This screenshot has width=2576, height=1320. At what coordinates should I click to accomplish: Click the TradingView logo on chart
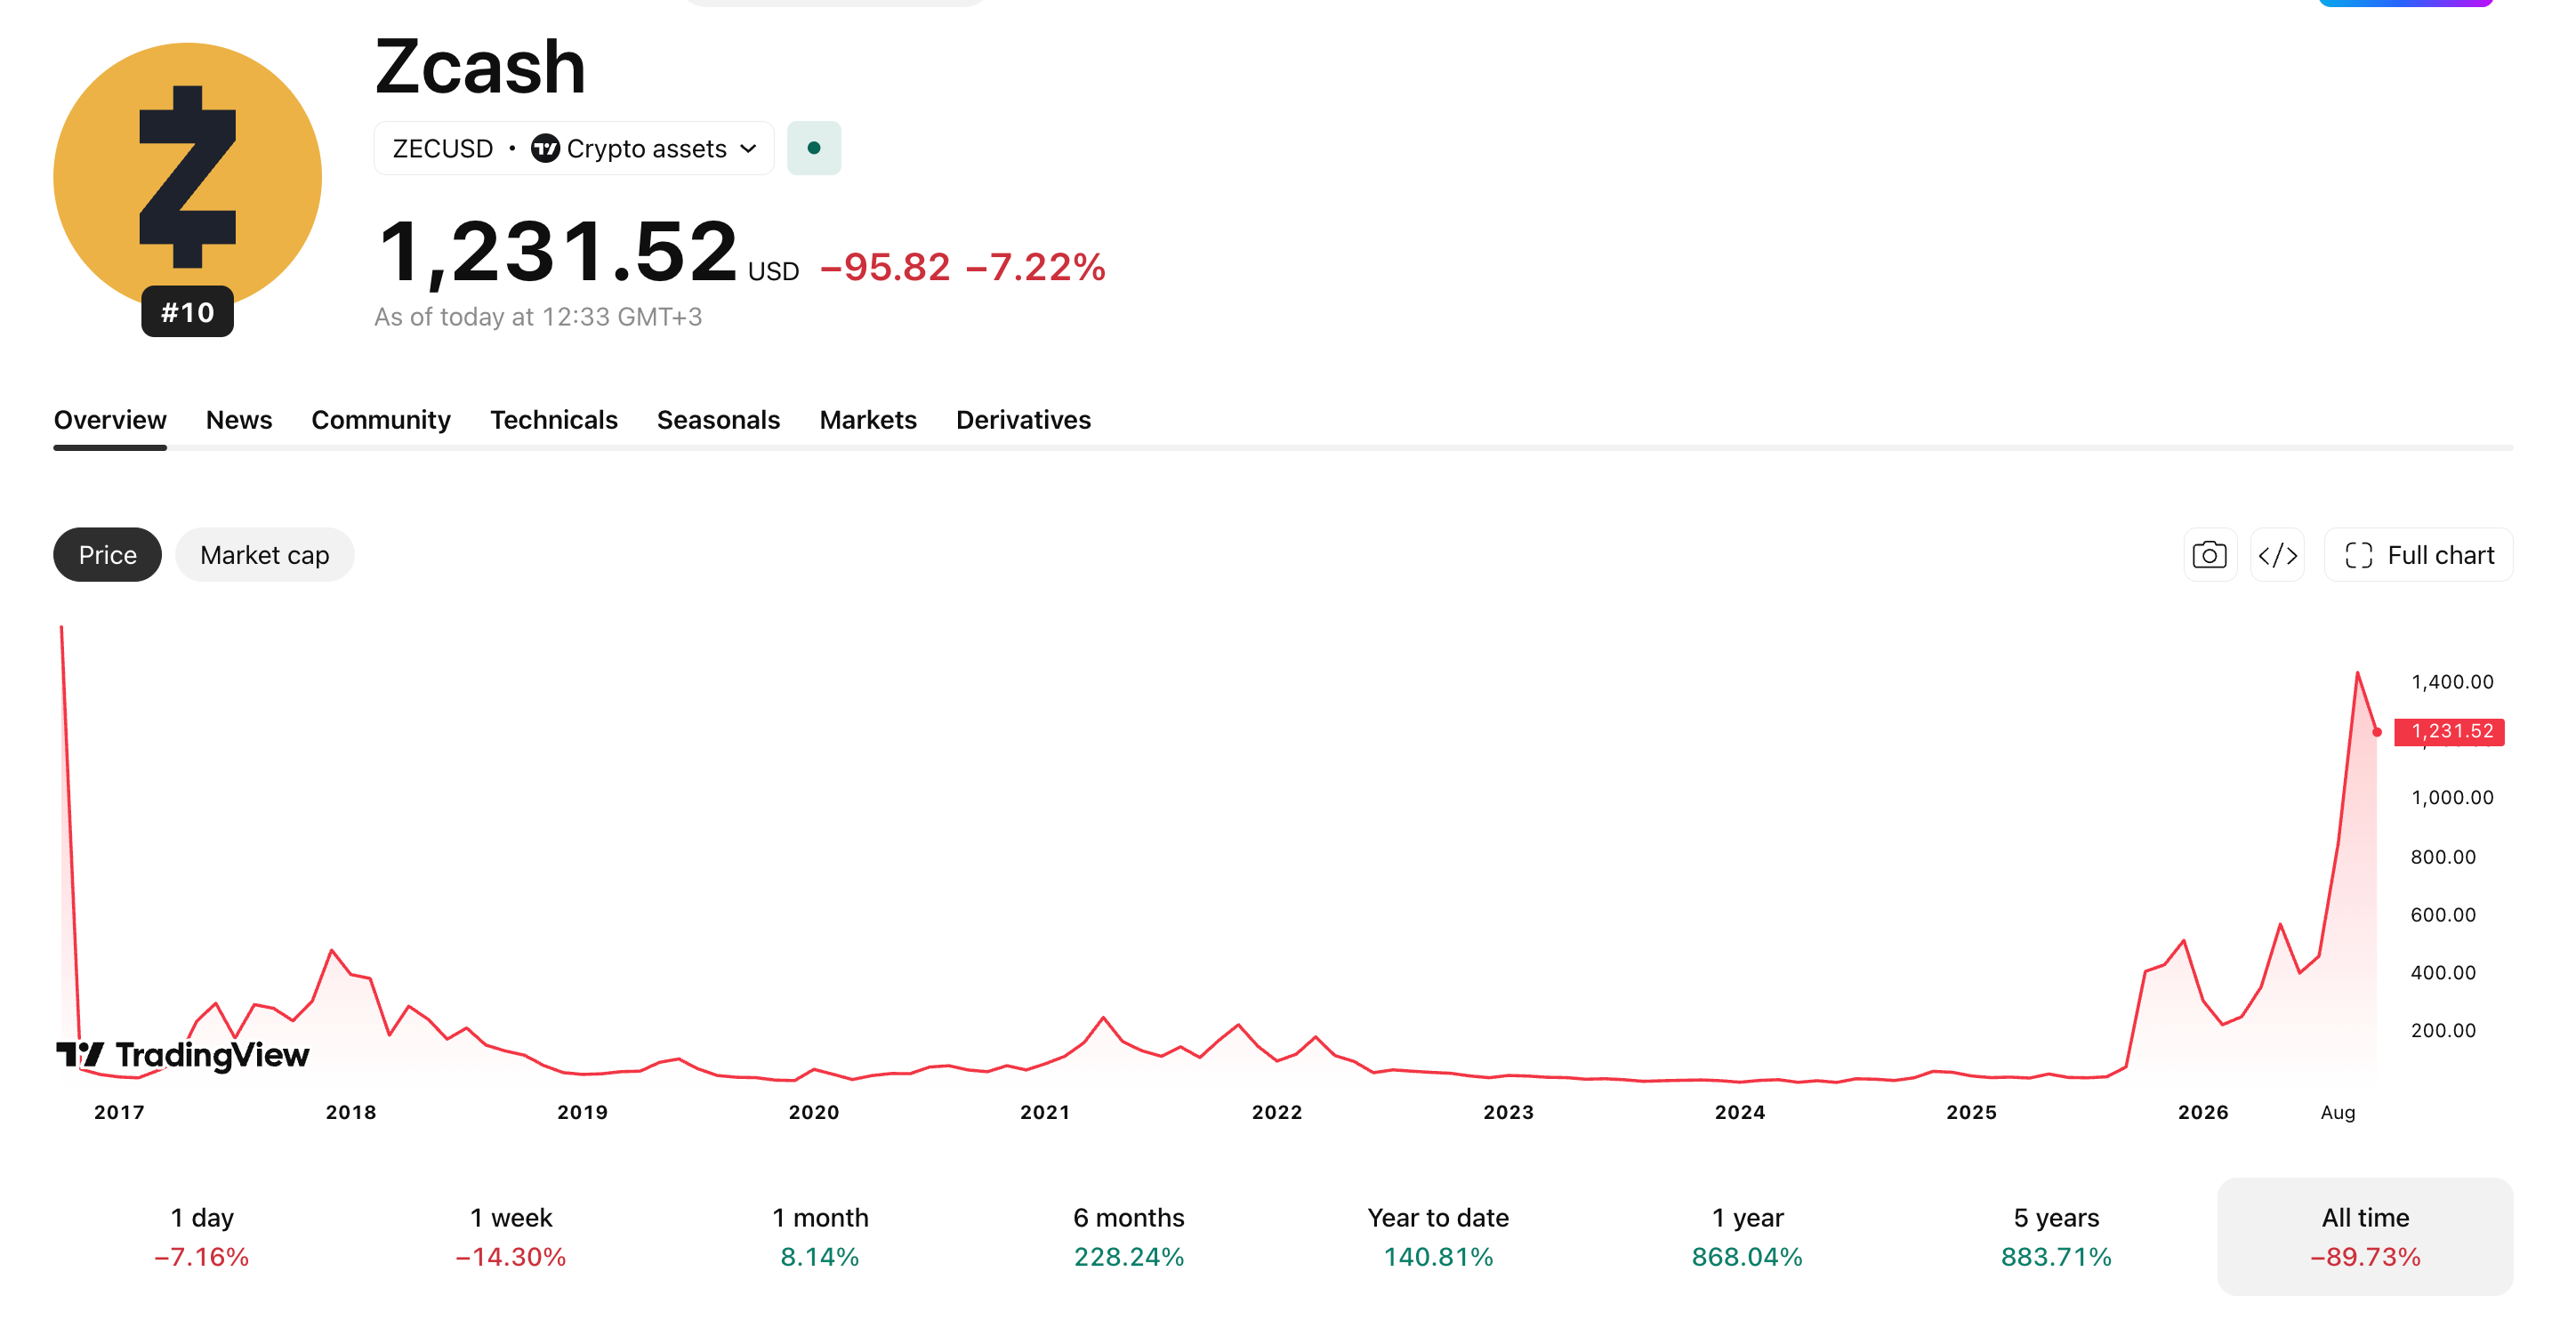183,1055
